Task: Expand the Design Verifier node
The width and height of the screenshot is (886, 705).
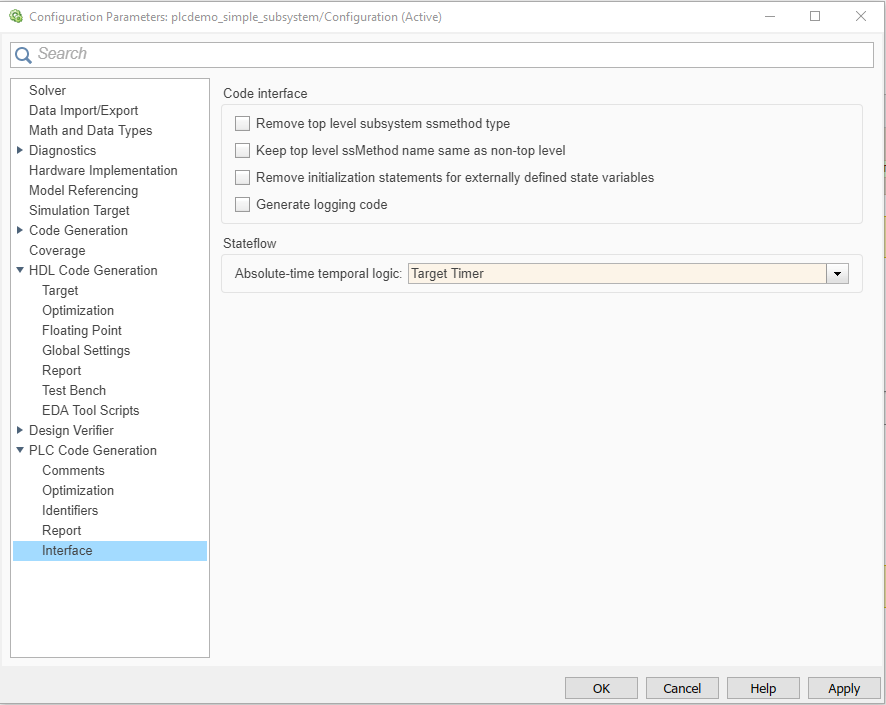Action: pos(20,431)
